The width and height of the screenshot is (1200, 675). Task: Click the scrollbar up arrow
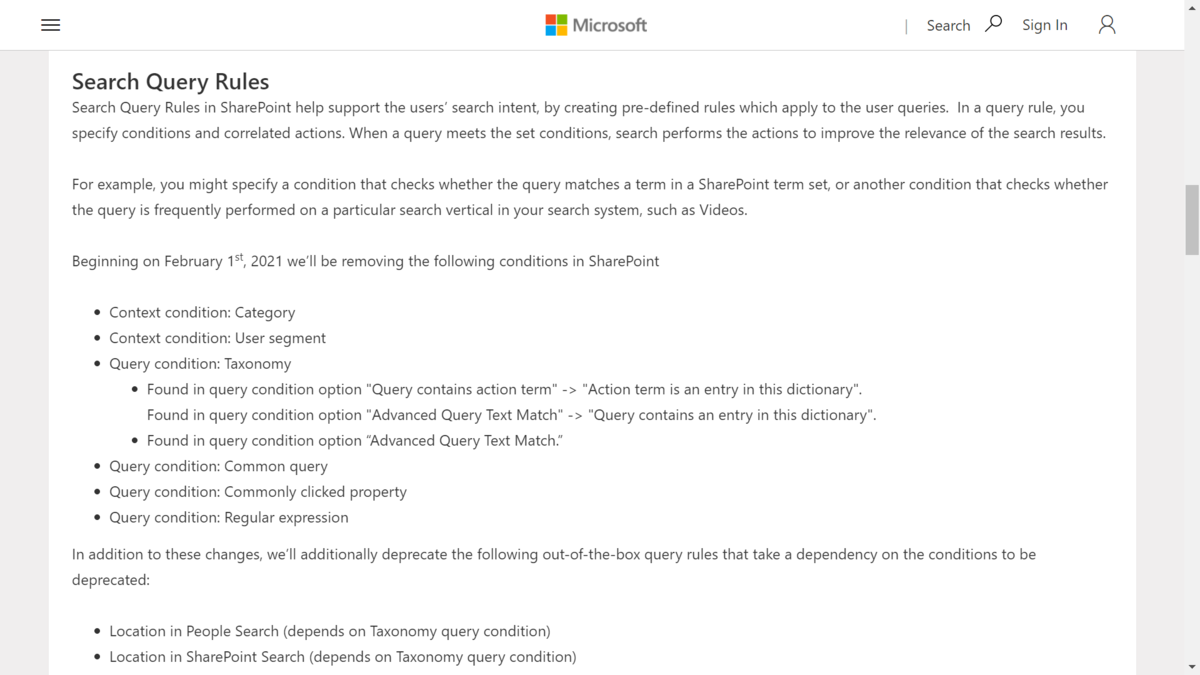click(x=1191, y=8)
